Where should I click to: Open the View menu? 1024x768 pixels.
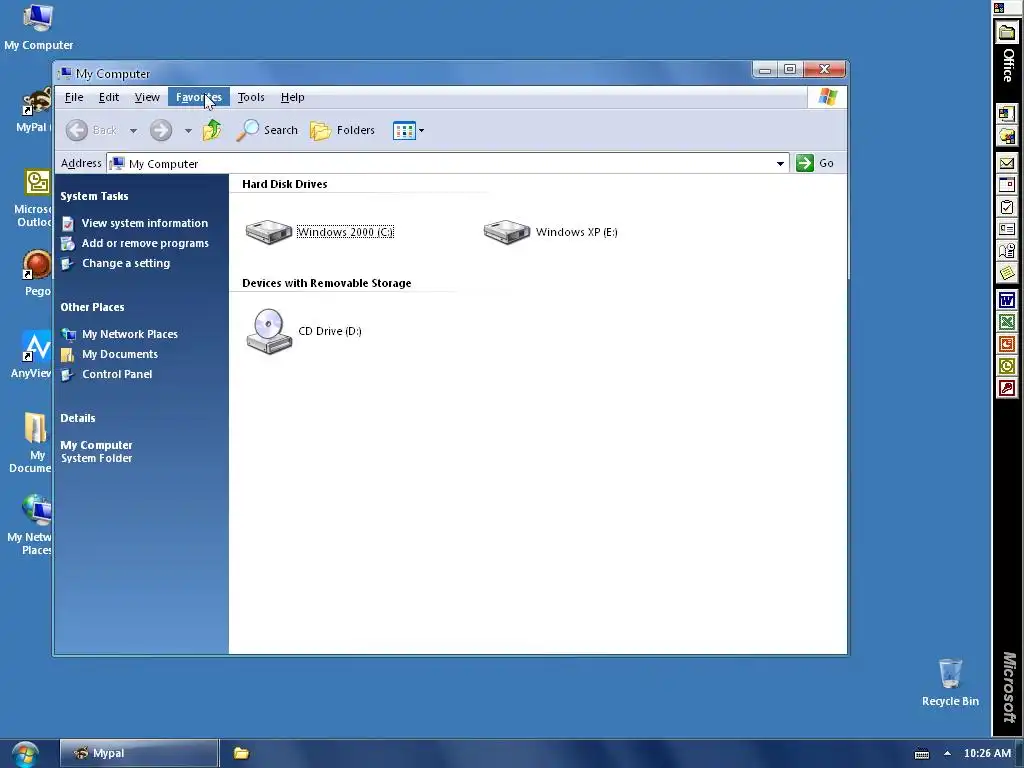(147, 97)
